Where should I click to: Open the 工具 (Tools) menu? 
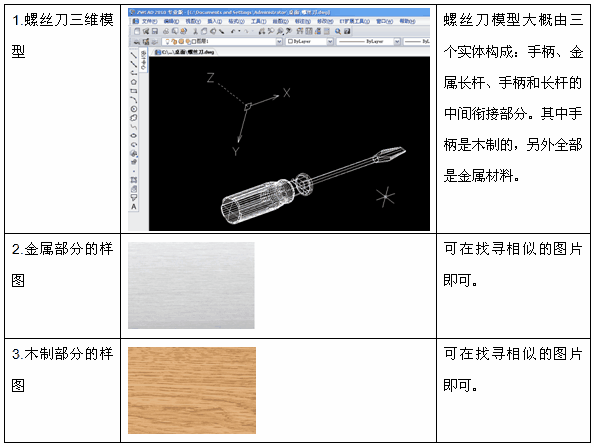259,22
